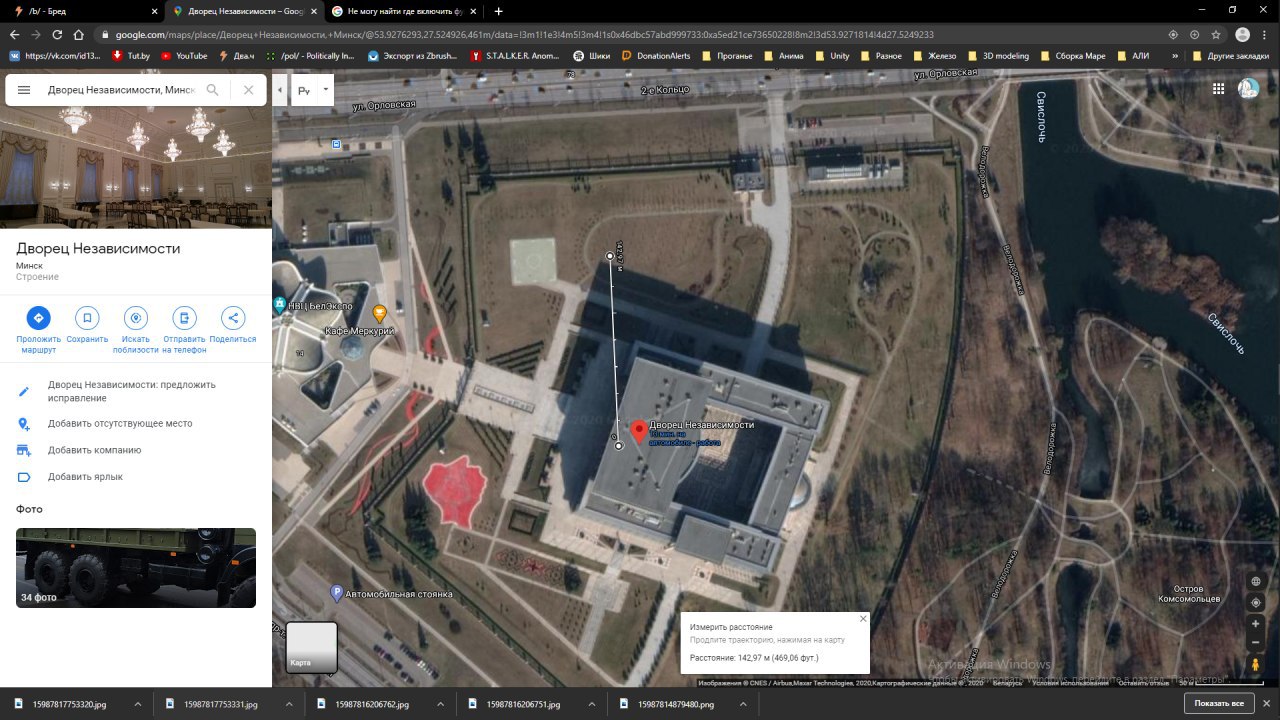1280x720 pixels.
Task: Click the Поделиться share icon
Action: coord(233,318)
